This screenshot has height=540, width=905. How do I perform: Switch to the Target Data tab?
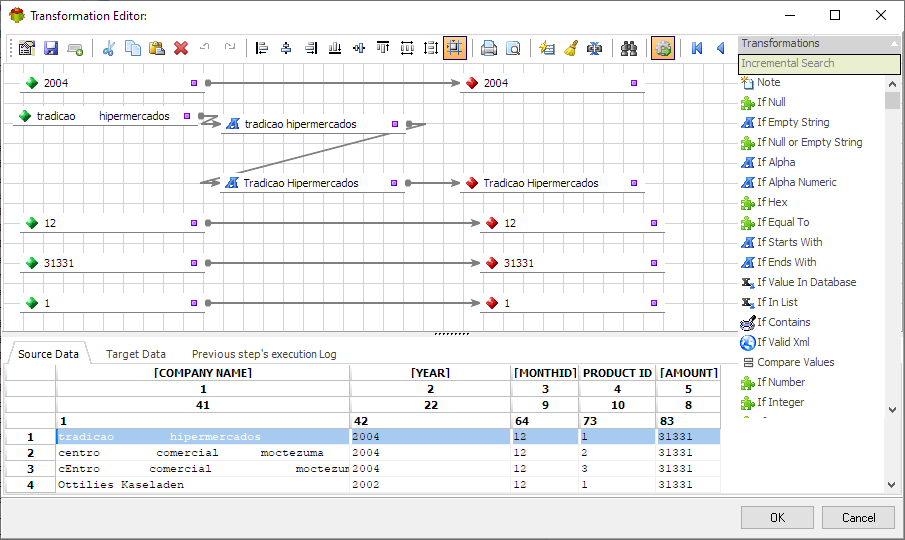point(136,354)
